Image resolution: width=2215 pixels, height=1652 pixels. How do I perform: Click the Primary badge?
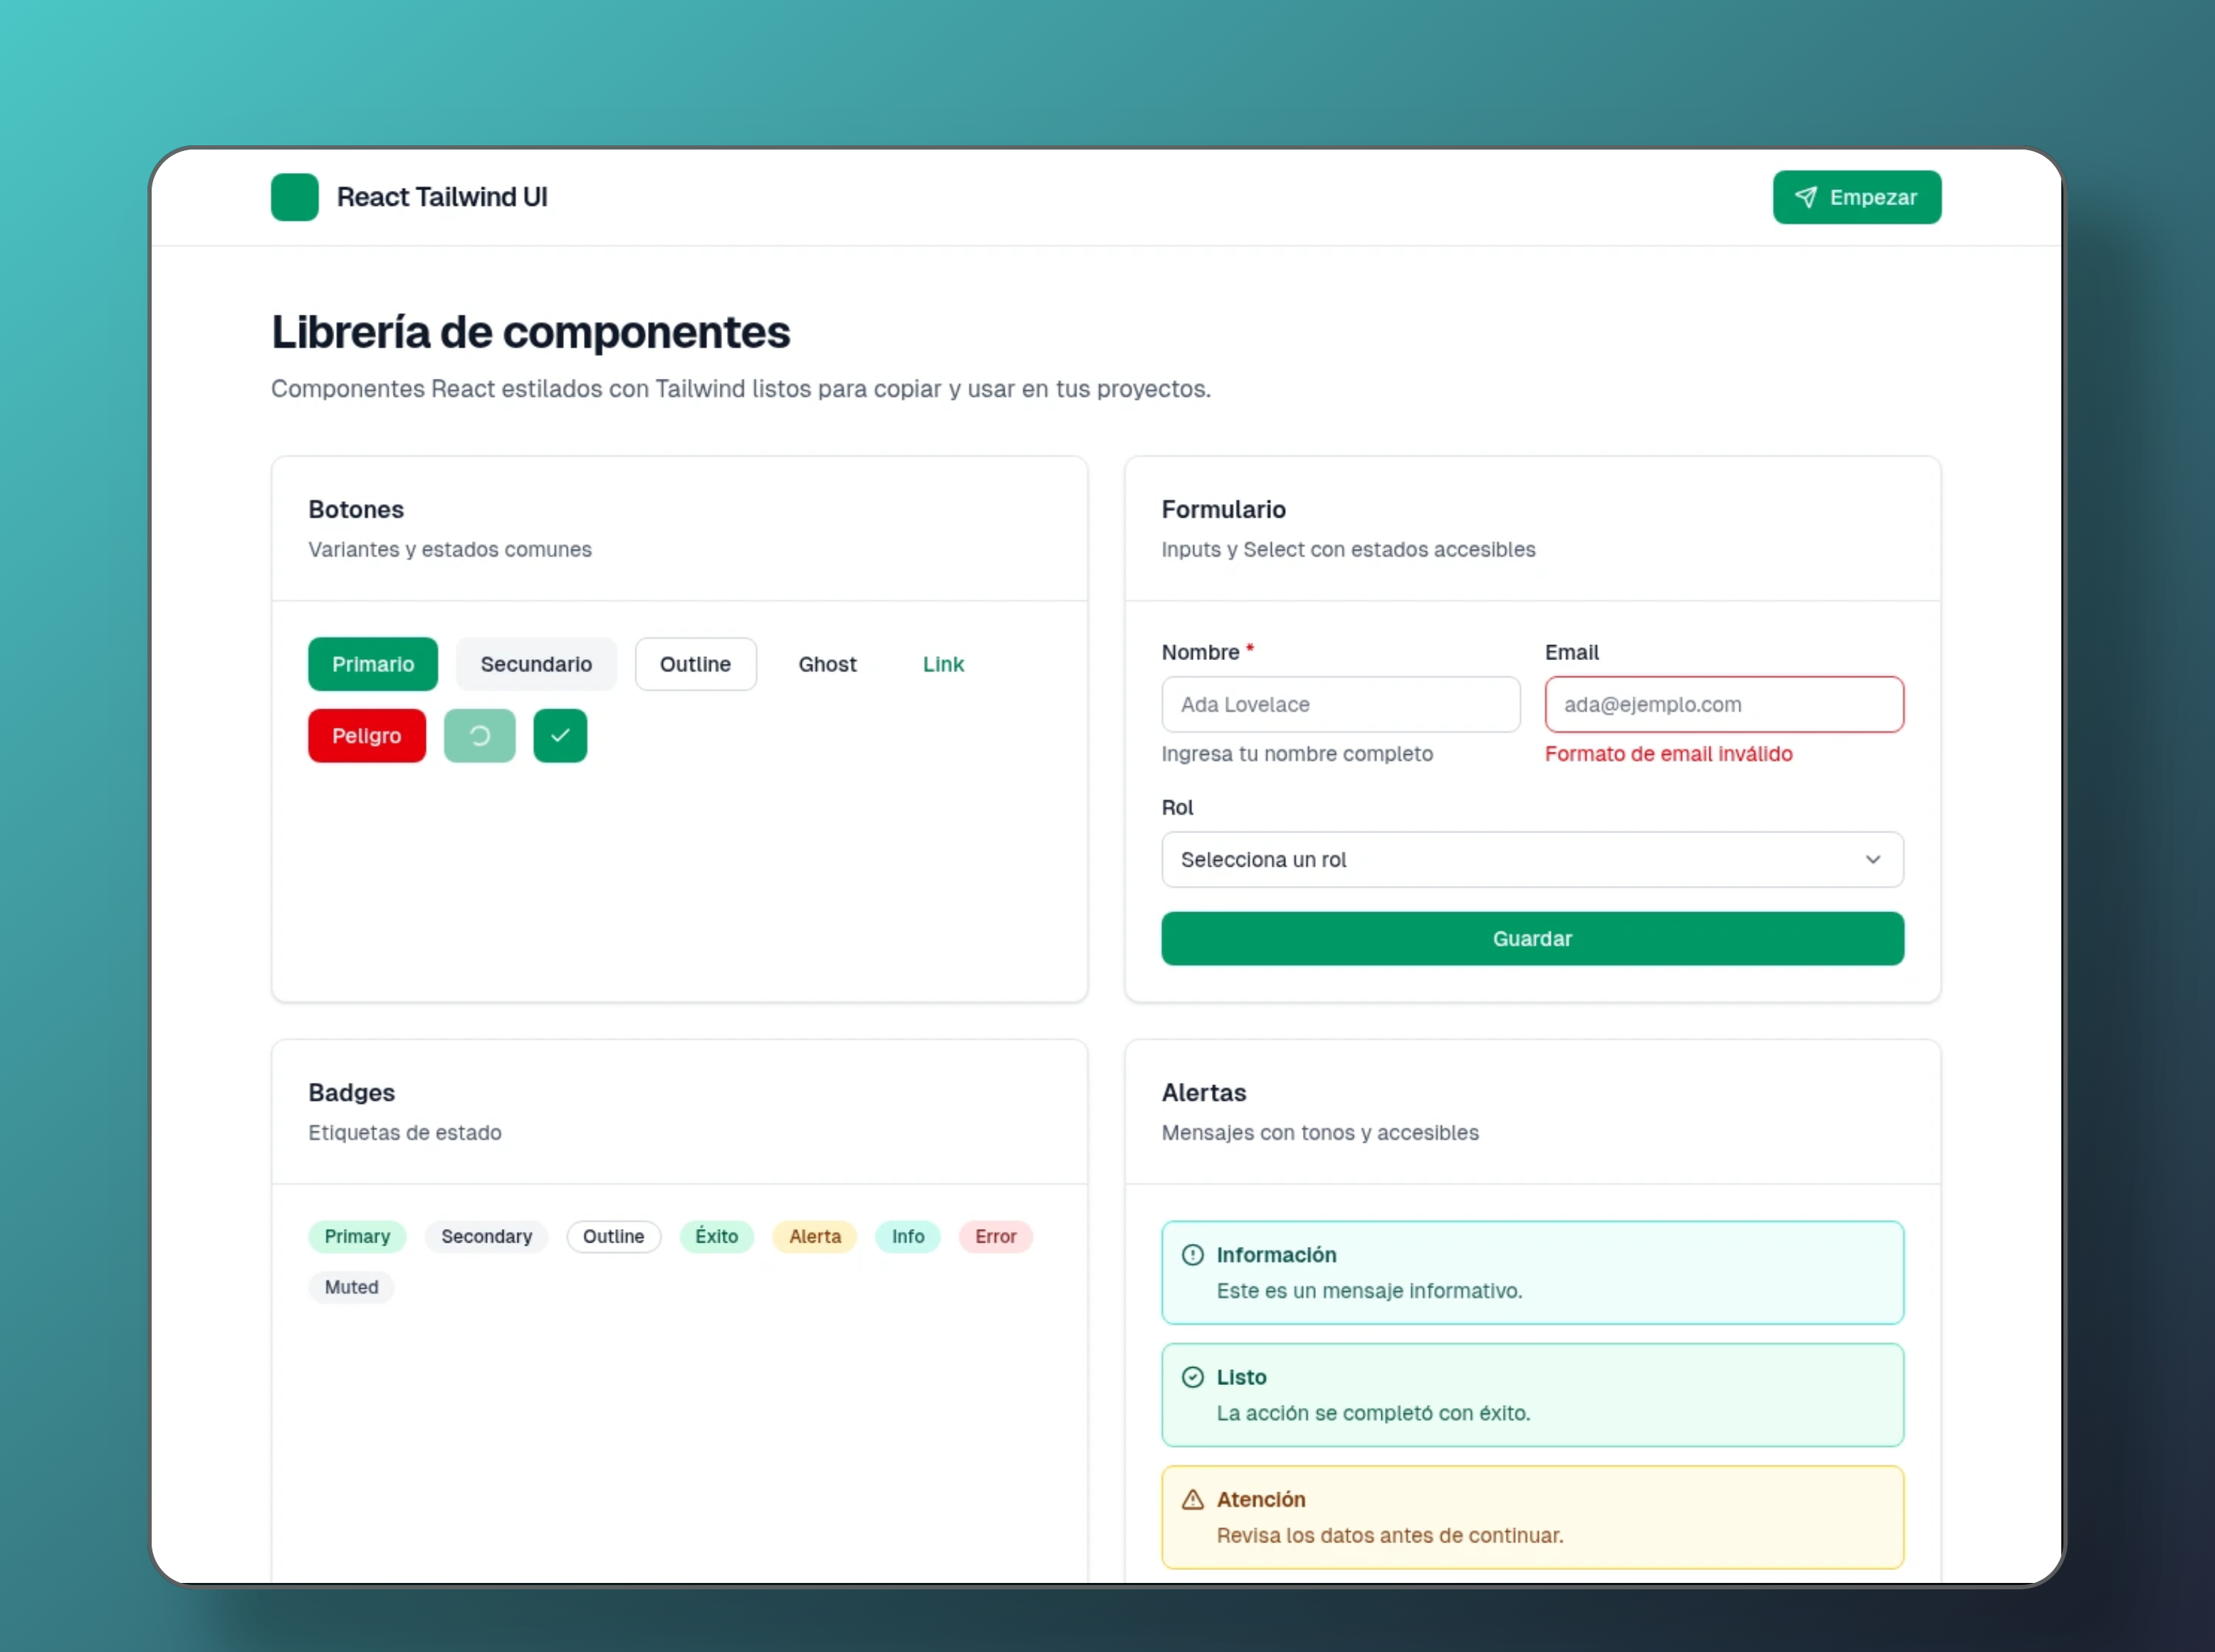[x=357, y=1236]
